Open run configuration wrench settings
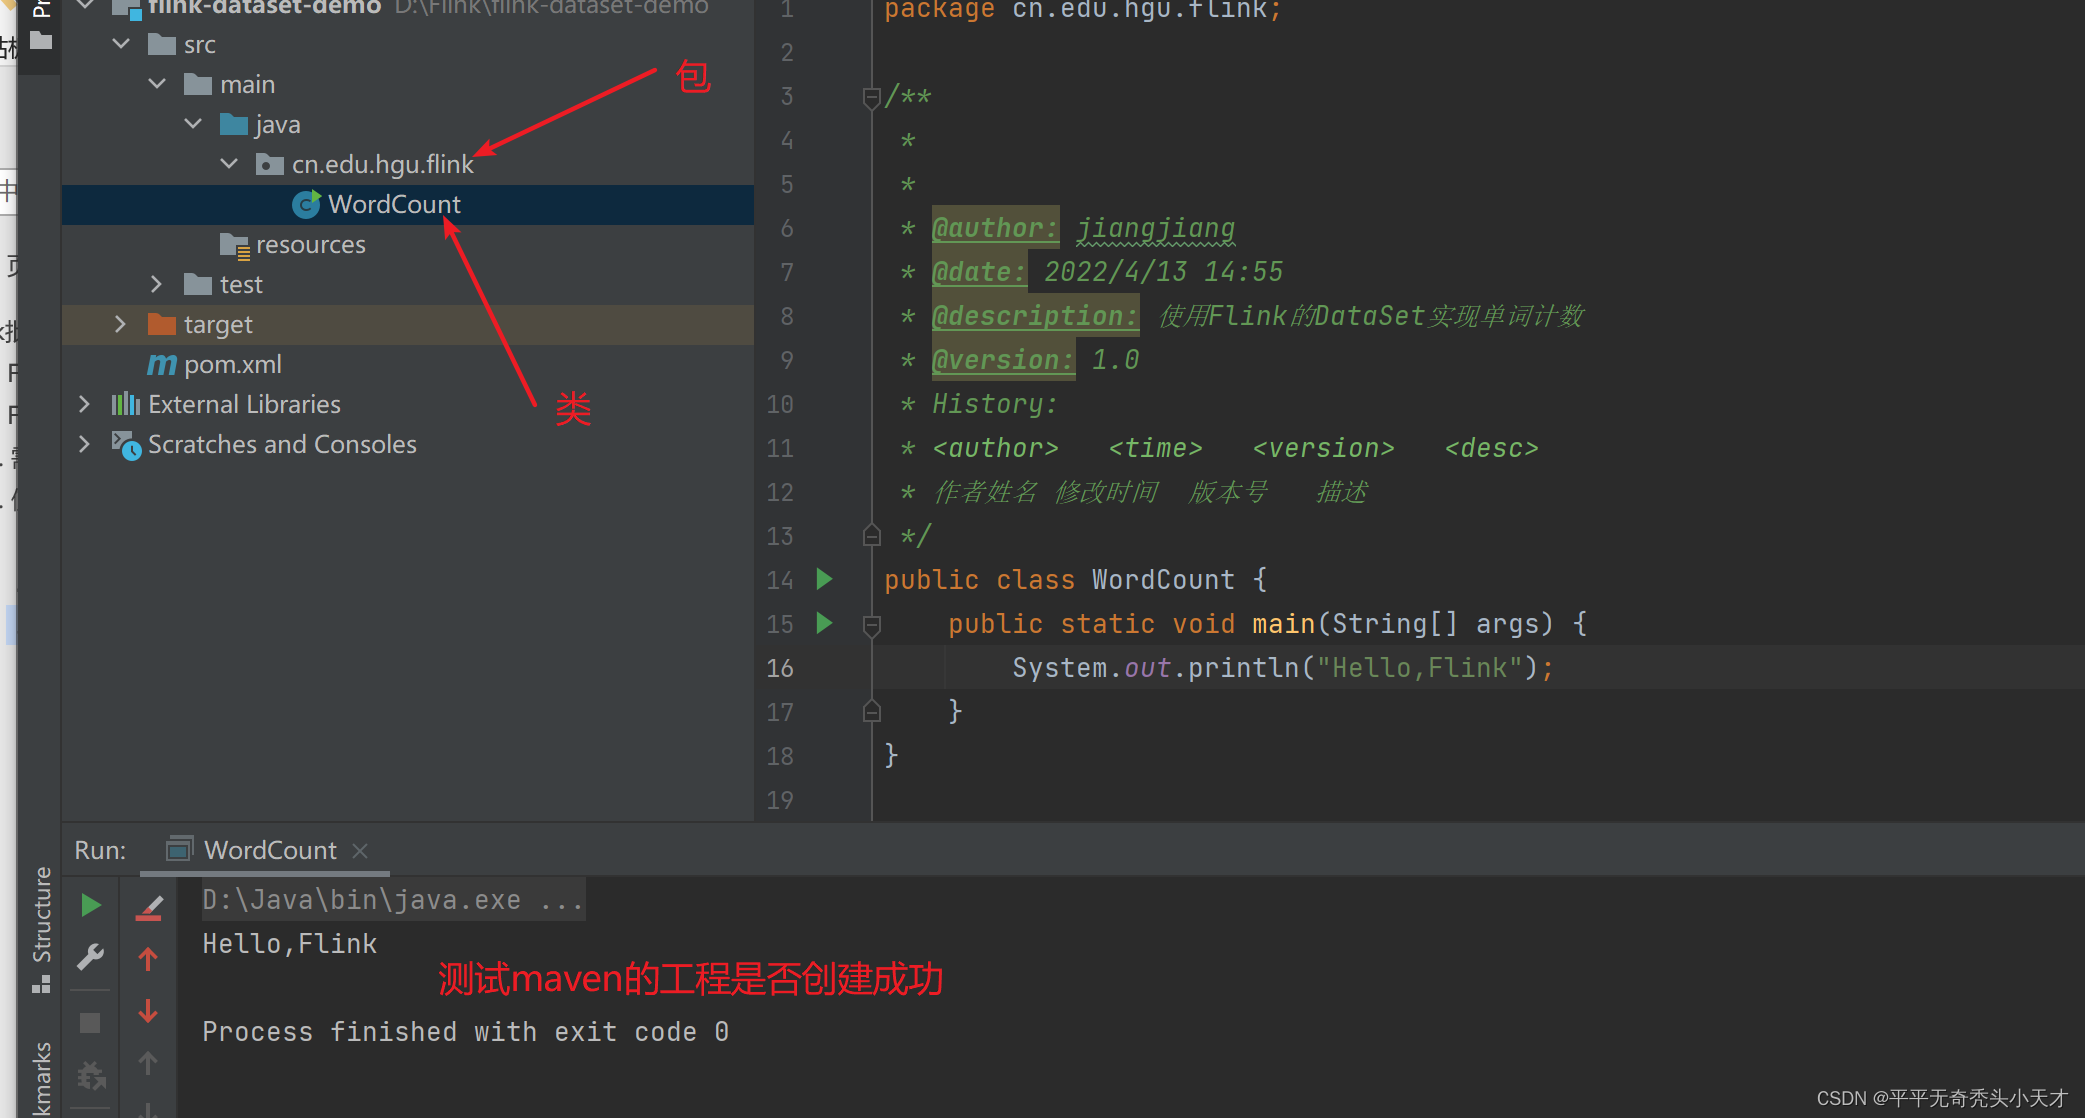2085x1118 pixels. (x=90, y=957)
